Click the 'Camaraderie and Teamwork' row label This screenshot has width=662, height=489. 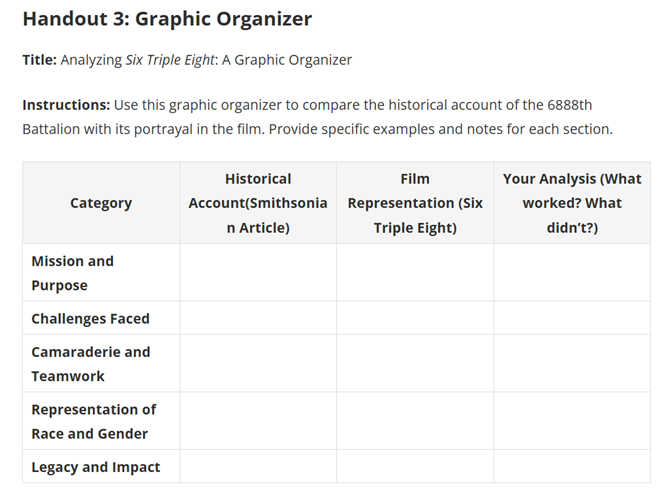pyautogui.click(x=90, y=364)
